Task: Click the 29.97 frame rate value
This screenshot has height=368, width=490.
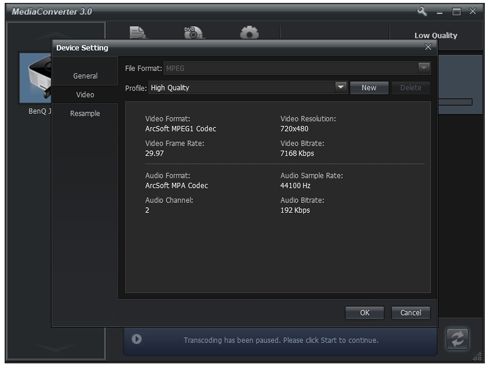Action: click(x=154, y=153)
